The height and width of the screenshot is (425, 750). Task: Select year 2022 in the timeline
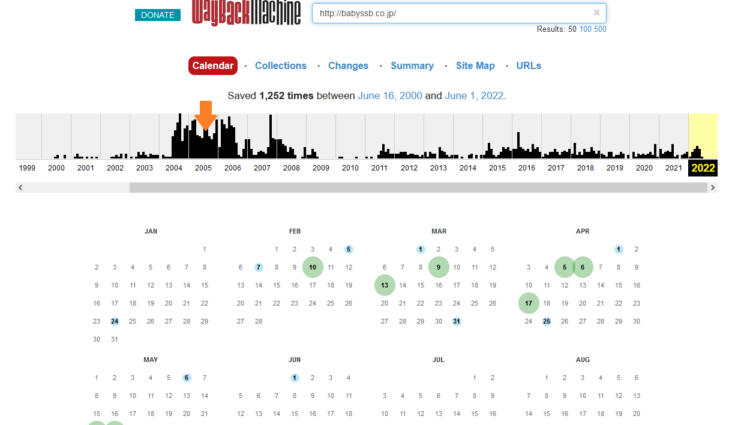coord(703,168)
